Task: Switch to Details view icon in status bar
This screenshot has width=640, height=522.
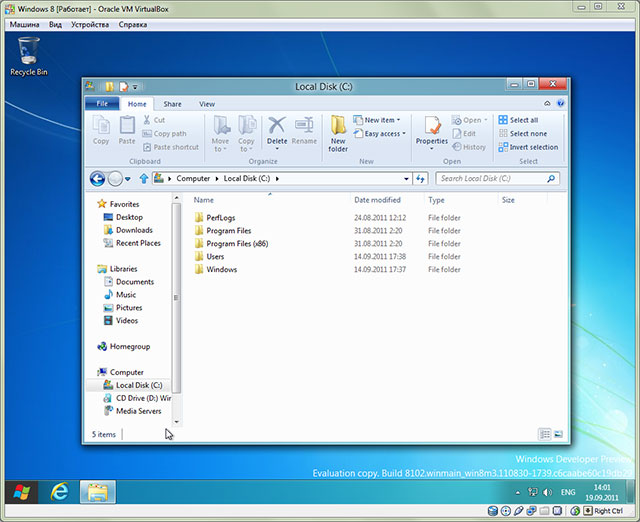Action: (544, 434)
